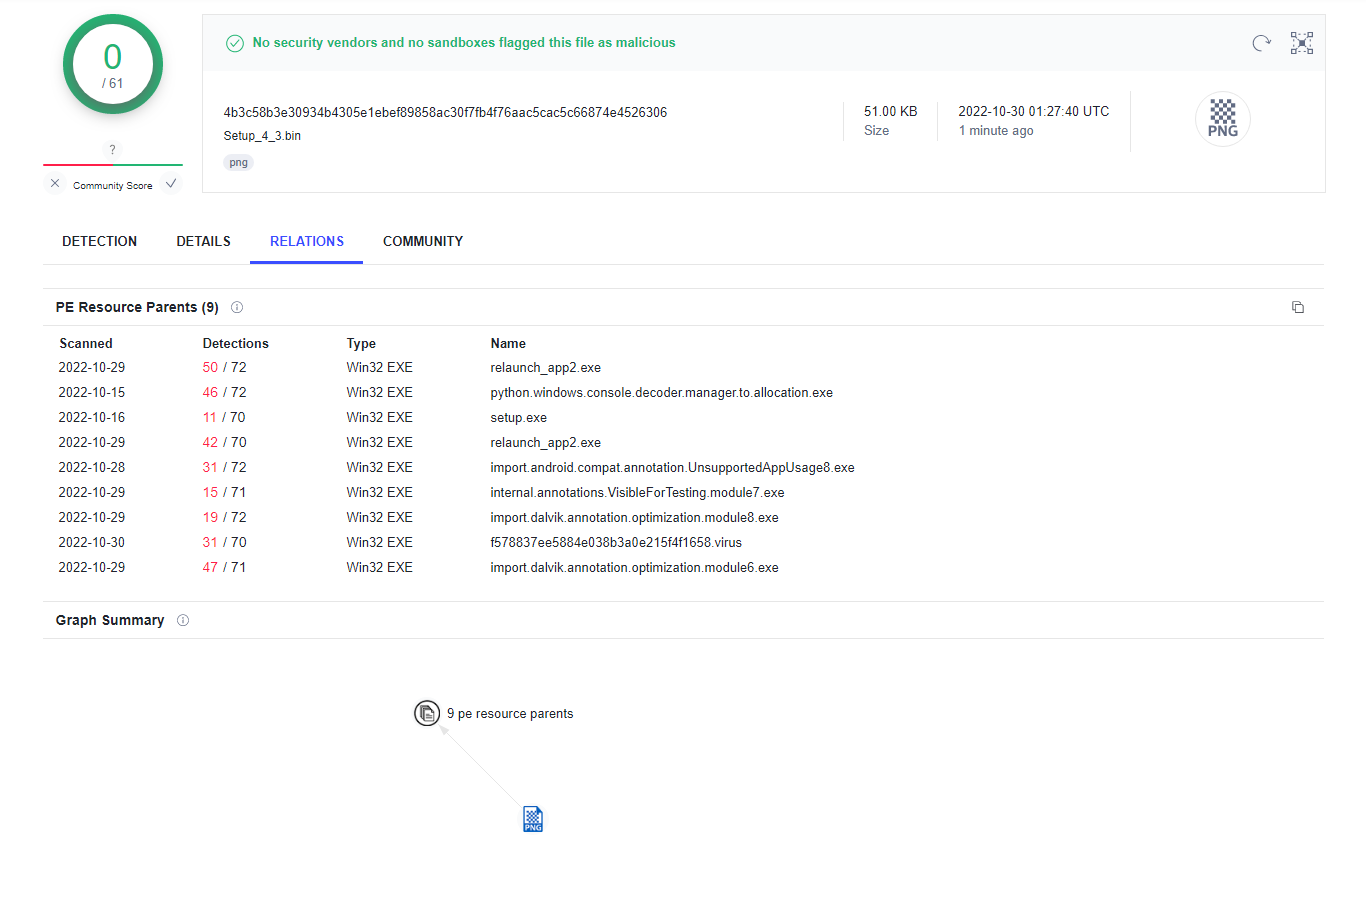The height and width of the screenshot is (899, 1366).
Task: Open relaunch_app2.exe with 50 / 72 detections
Action: 546,368
